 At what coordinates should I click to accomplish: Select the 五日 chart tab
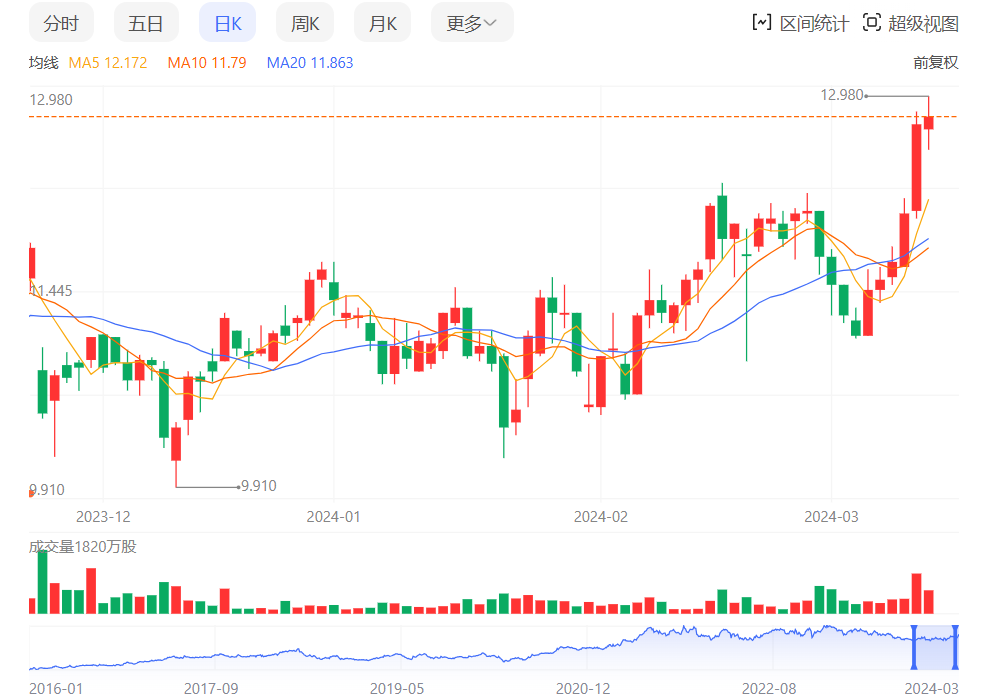point(146,23)
